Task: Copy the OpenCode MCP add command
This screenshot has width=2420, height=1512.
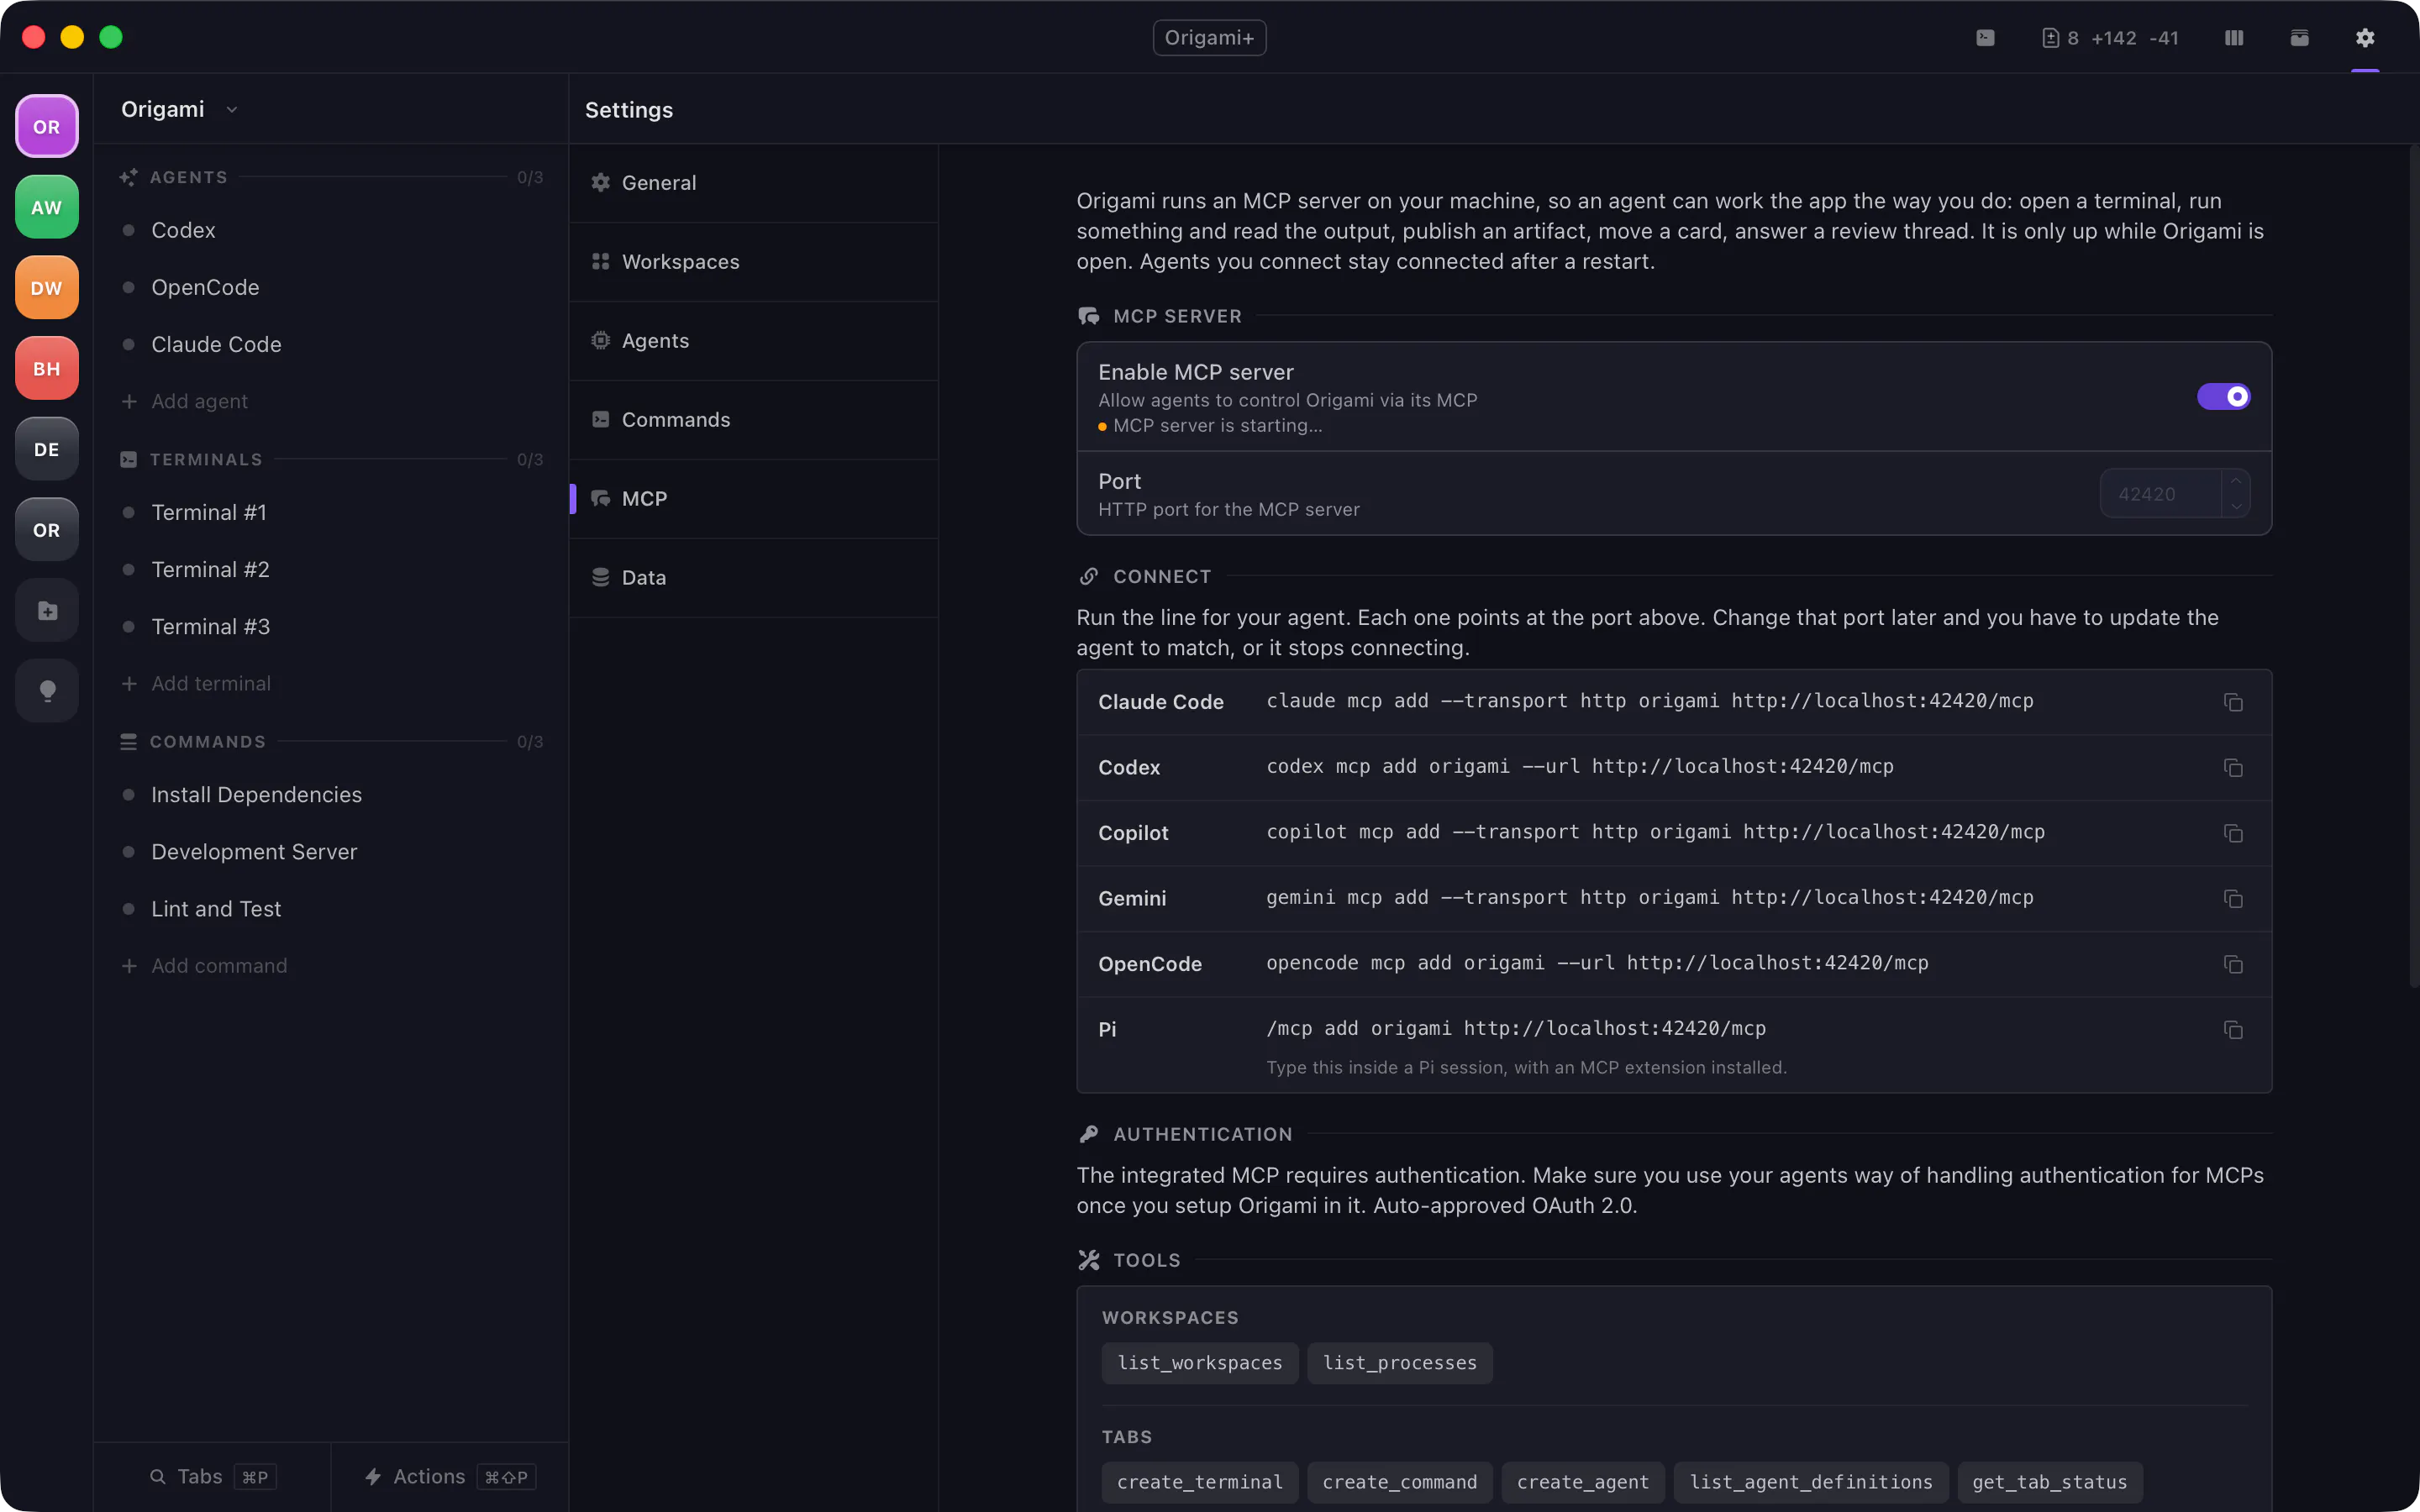Action: [2232, 964]
